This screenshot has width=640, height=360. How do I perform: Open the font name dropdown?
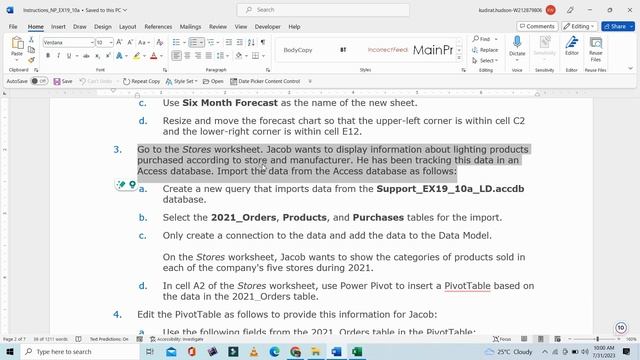tap(92, 42)
